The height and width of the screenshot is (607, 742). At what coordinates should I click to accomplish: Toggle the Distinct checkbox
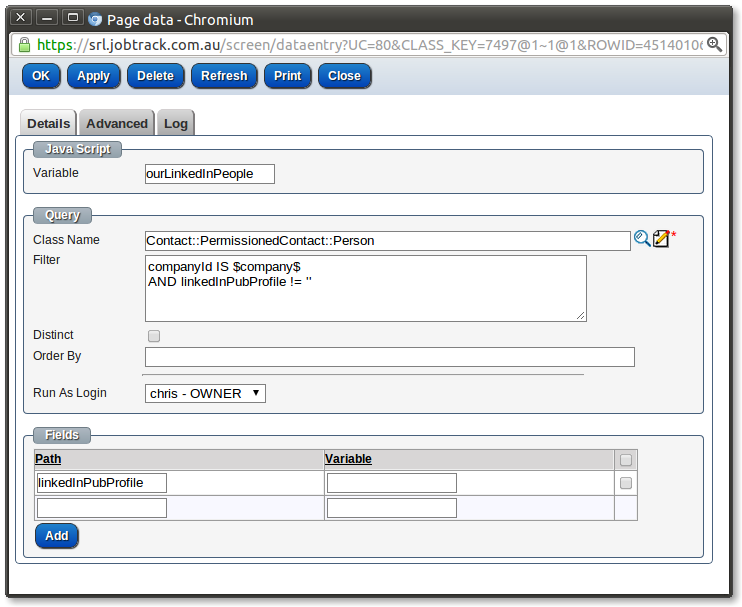(x=154, y=336)
